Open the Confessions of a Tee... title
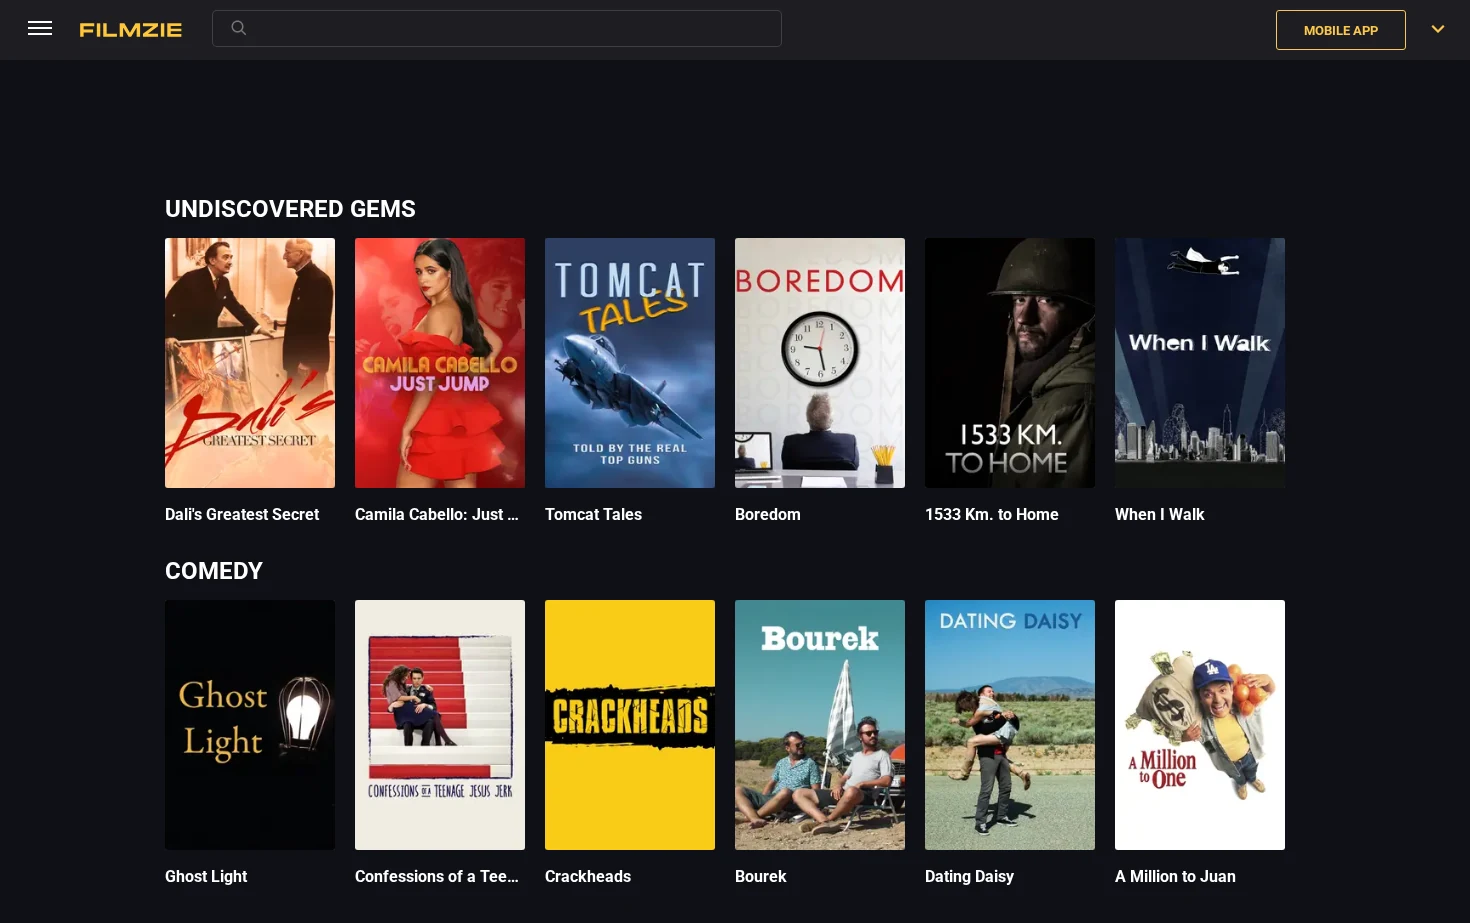Screen dimensions: 1470x923 (437, 876)
